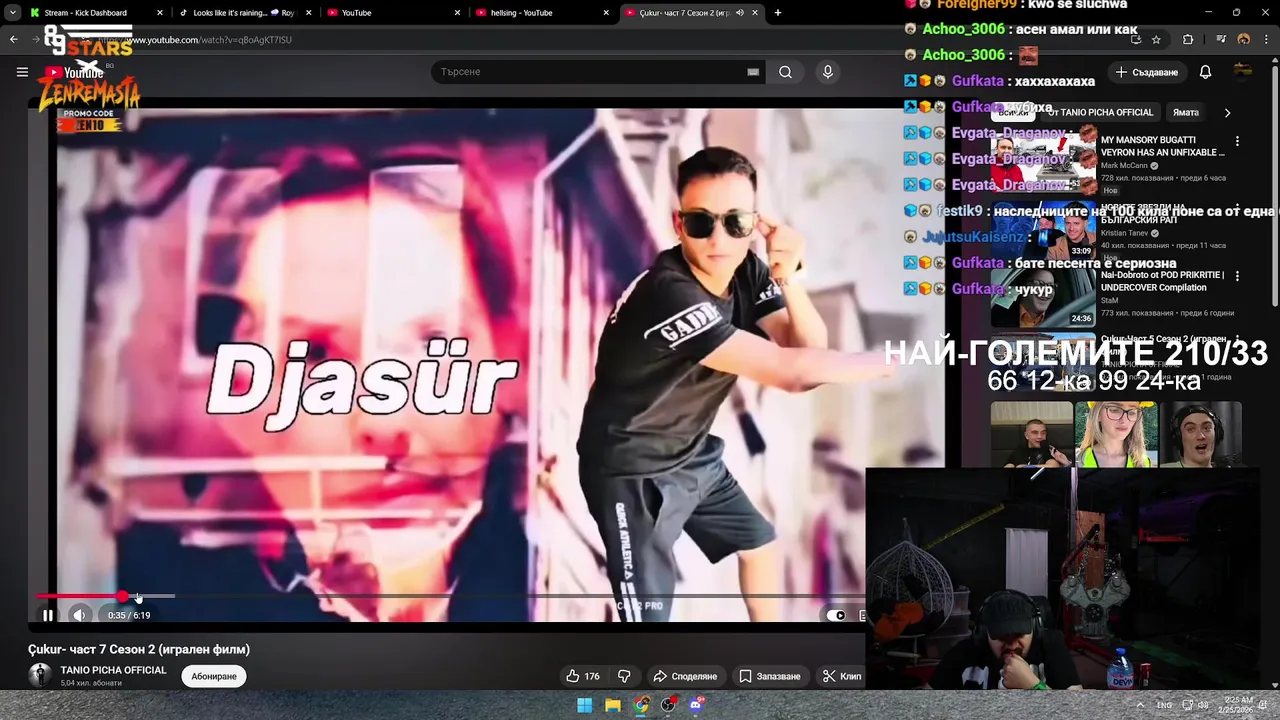Viewport: 1280px width, 720px height.
Task: Click the Mark McCann channel name
Action: coord(1124,165)
